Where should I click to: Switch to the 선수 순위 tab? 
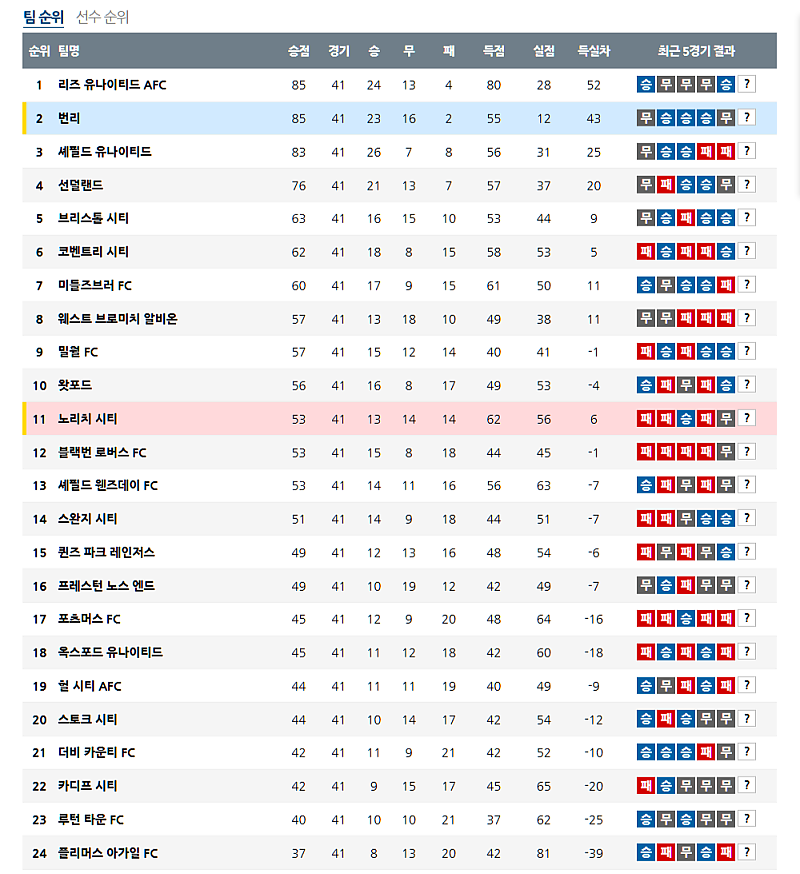tap(102, 17)
